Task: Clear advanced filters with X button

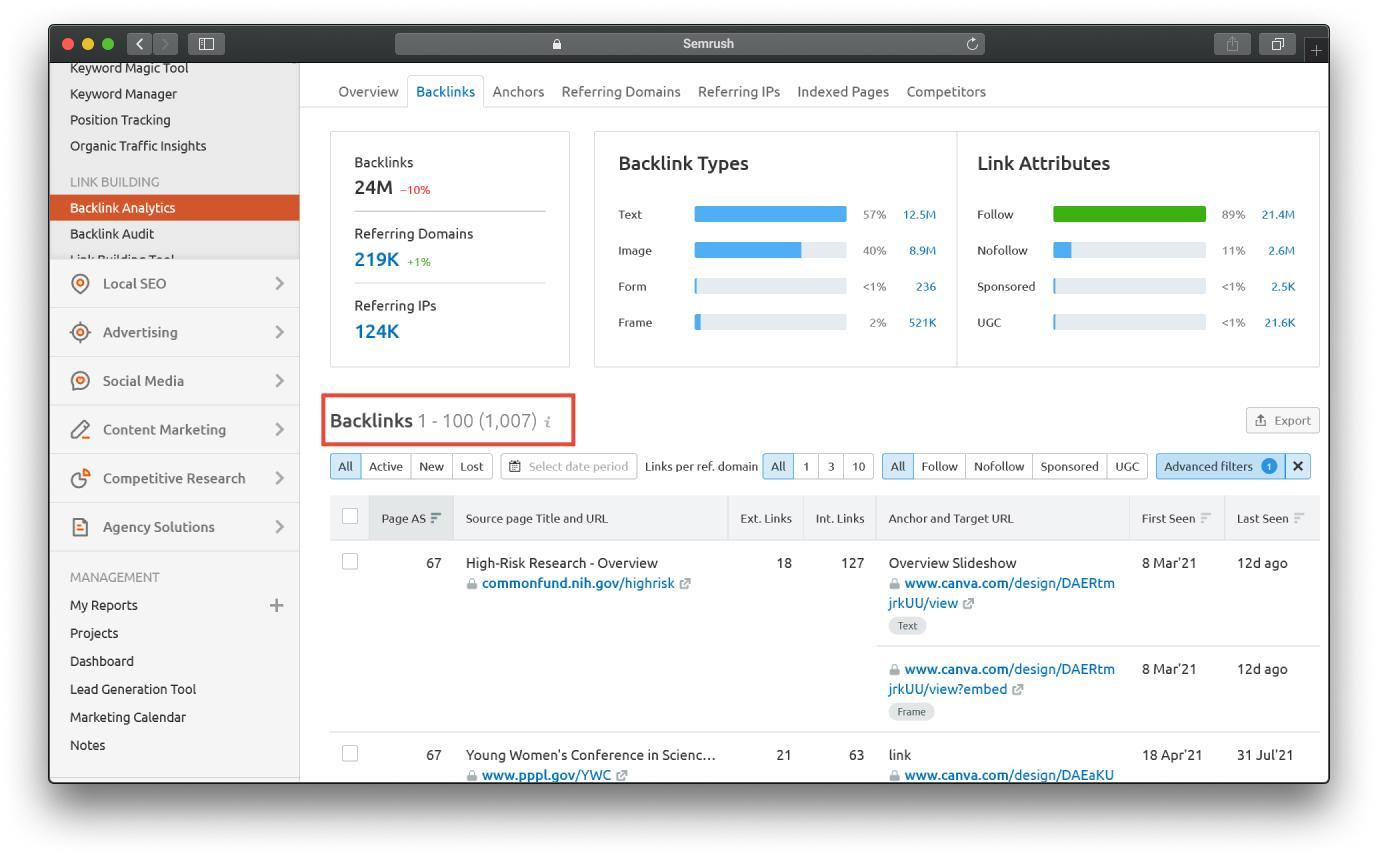Action: (1297, 466)
